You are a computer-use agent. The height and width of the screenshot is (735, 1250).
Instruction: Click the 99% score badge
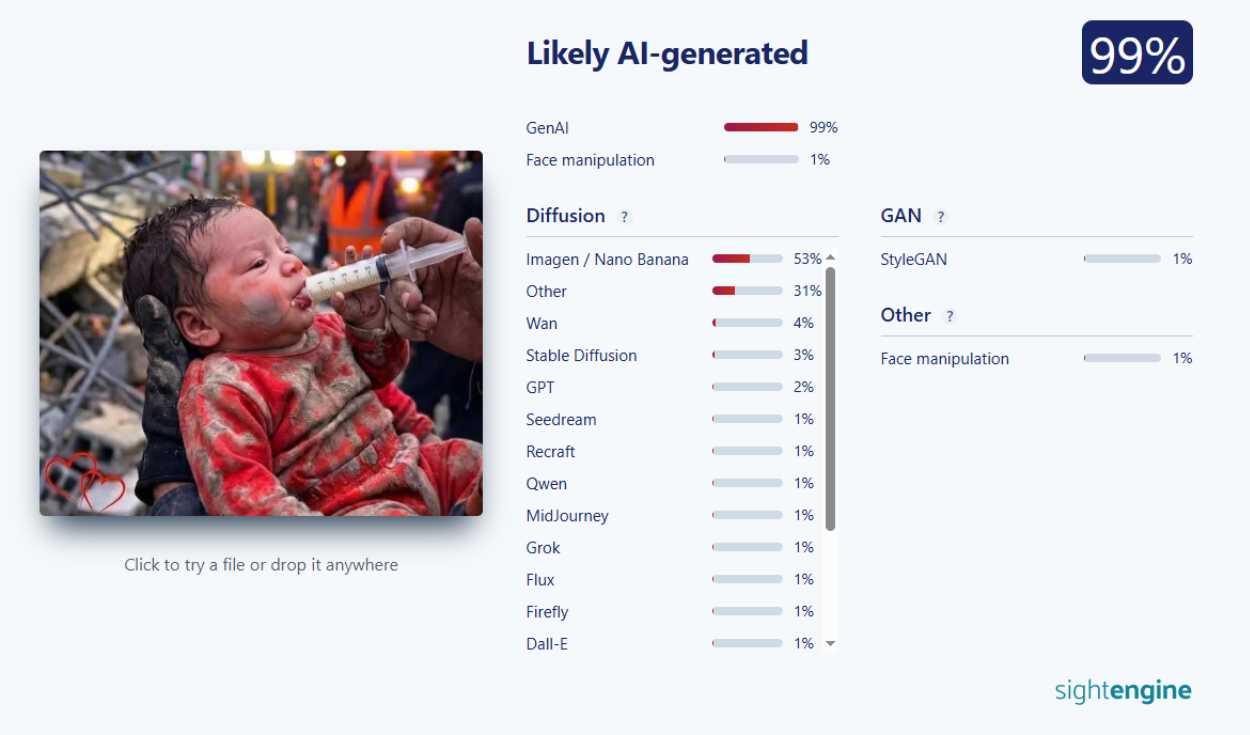pos(1137,53)
